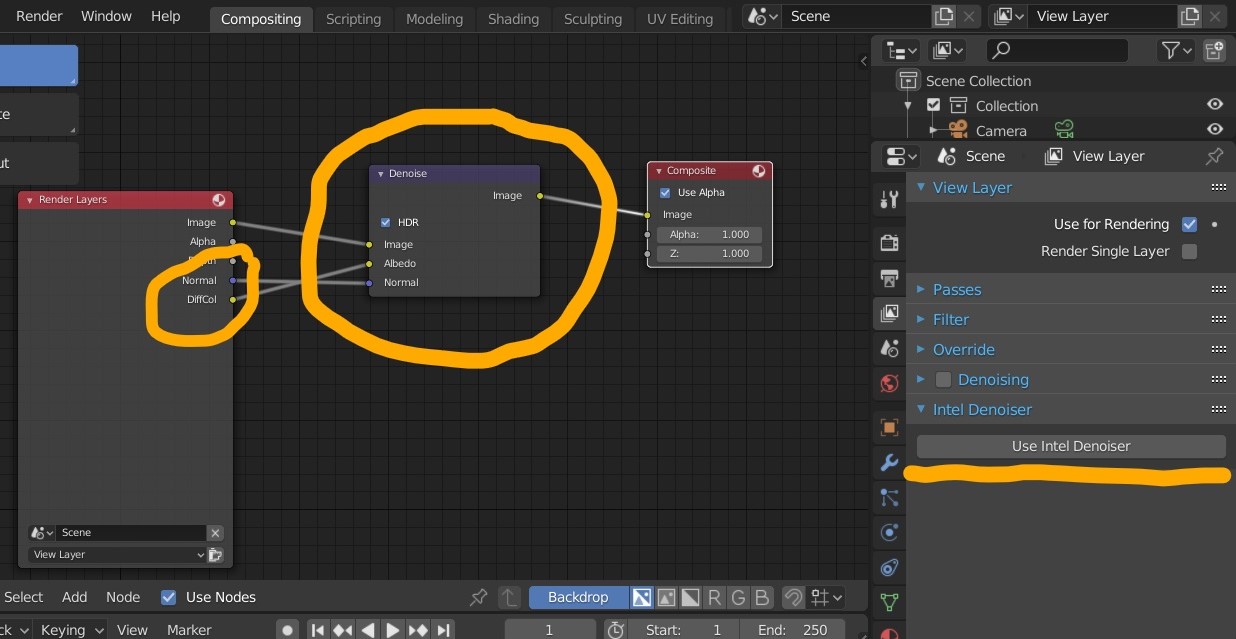Open the Physics properties tab
The image size is (1236, 639).
[888, 532]
